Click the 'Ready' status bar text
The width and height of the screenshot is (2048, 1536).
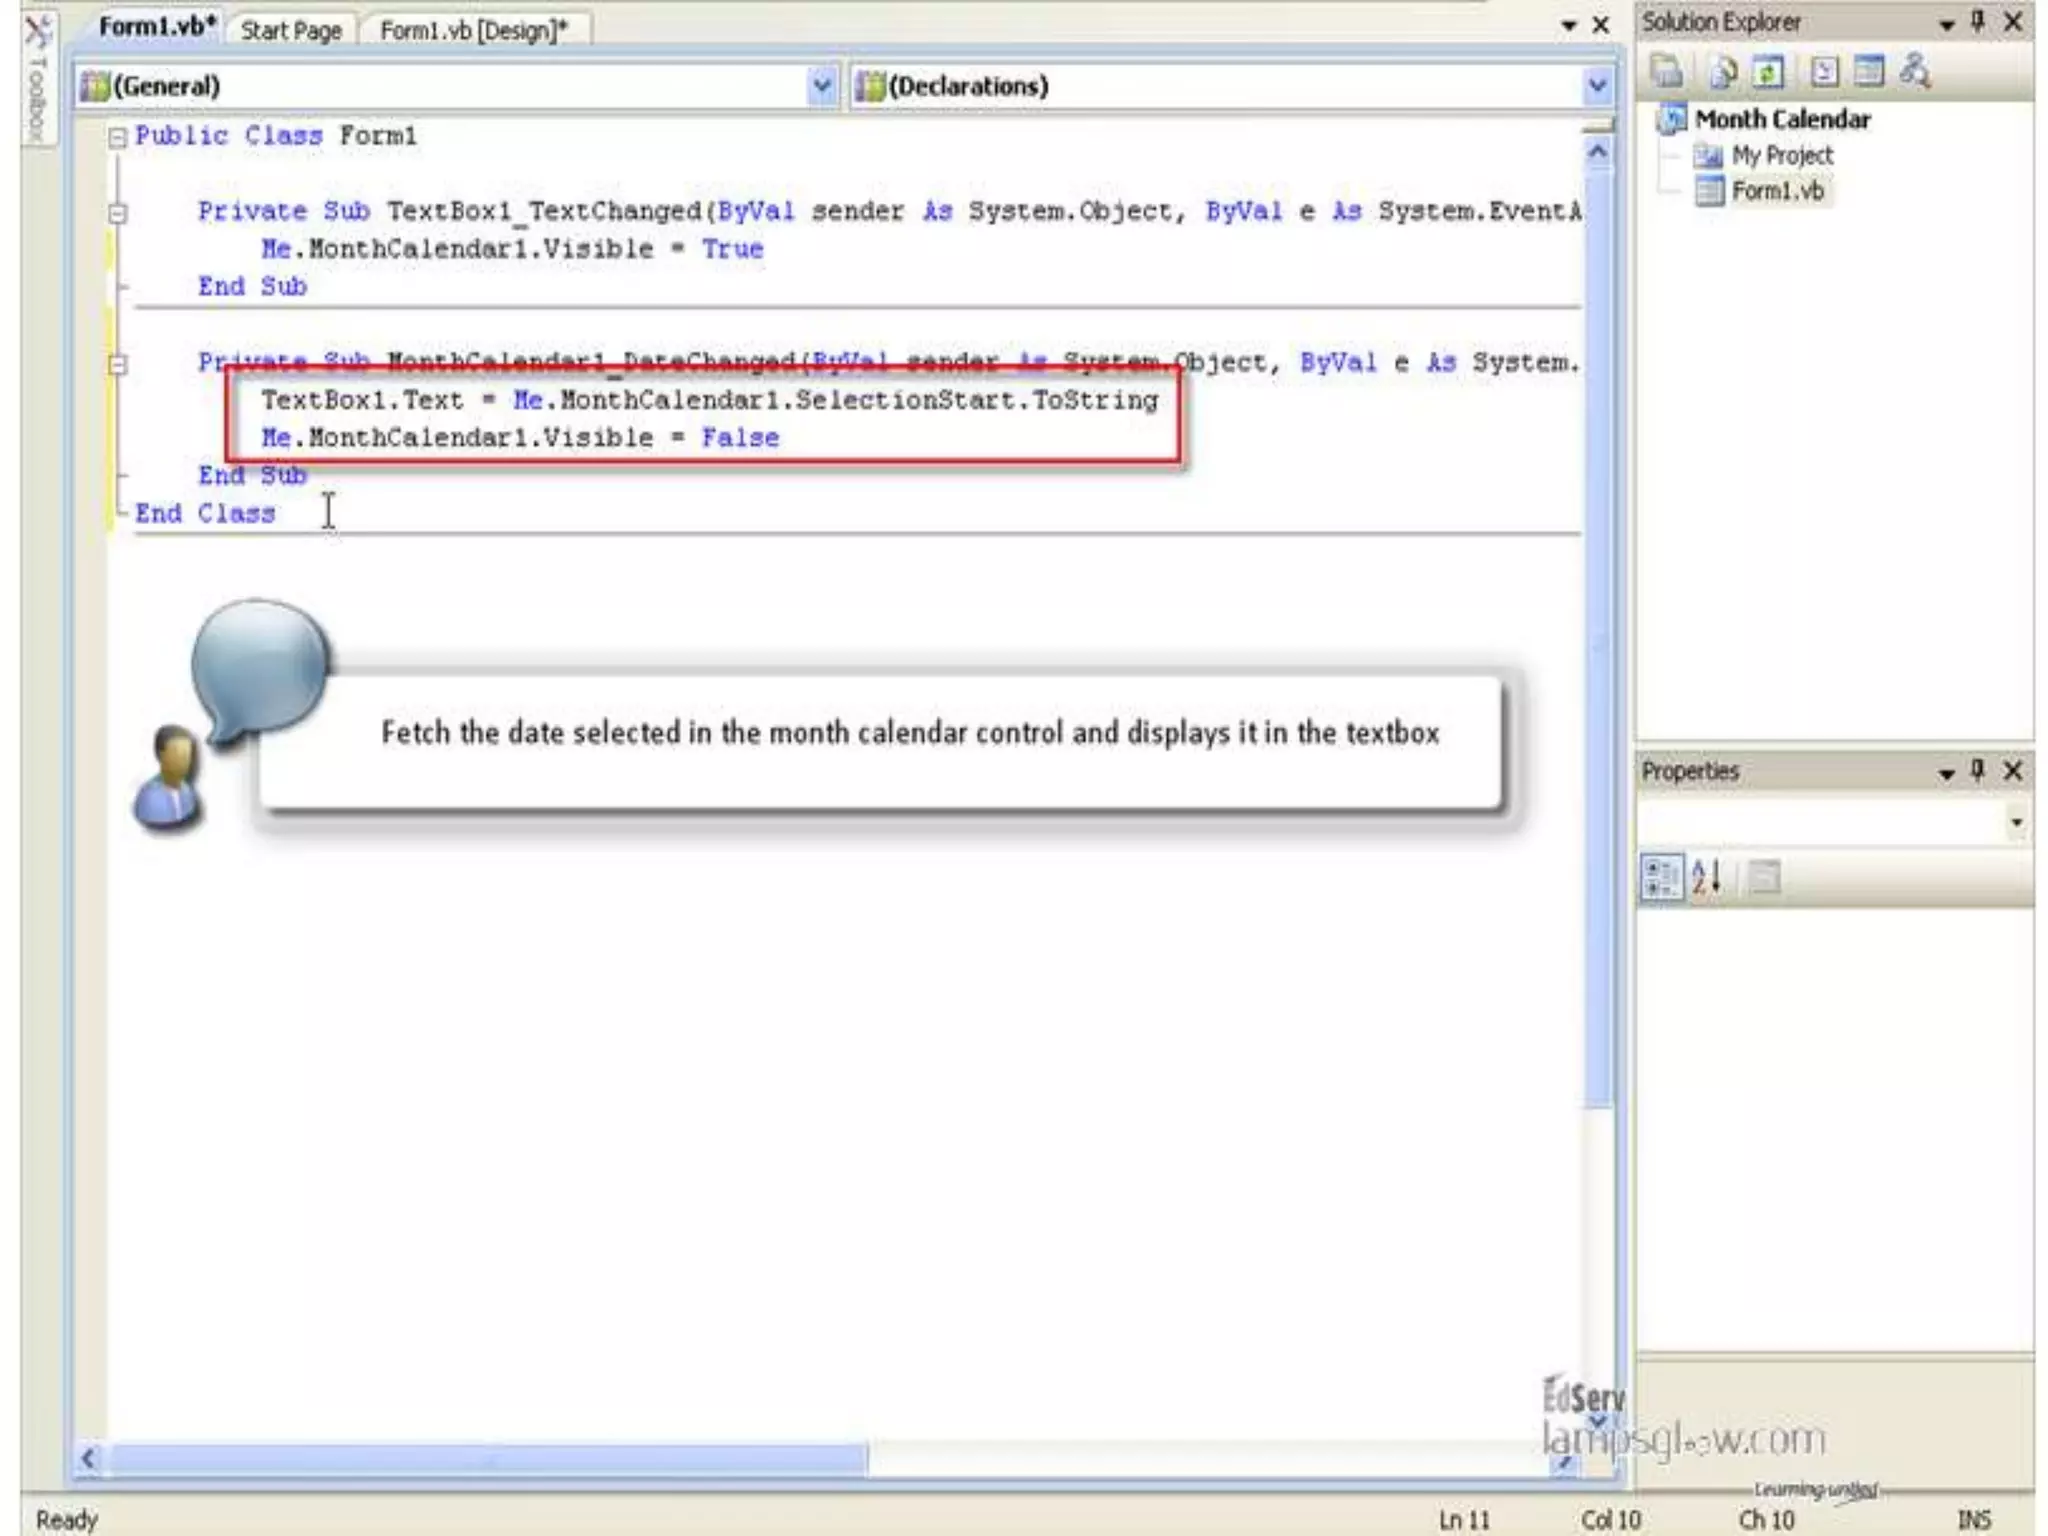pos(67,1519)
